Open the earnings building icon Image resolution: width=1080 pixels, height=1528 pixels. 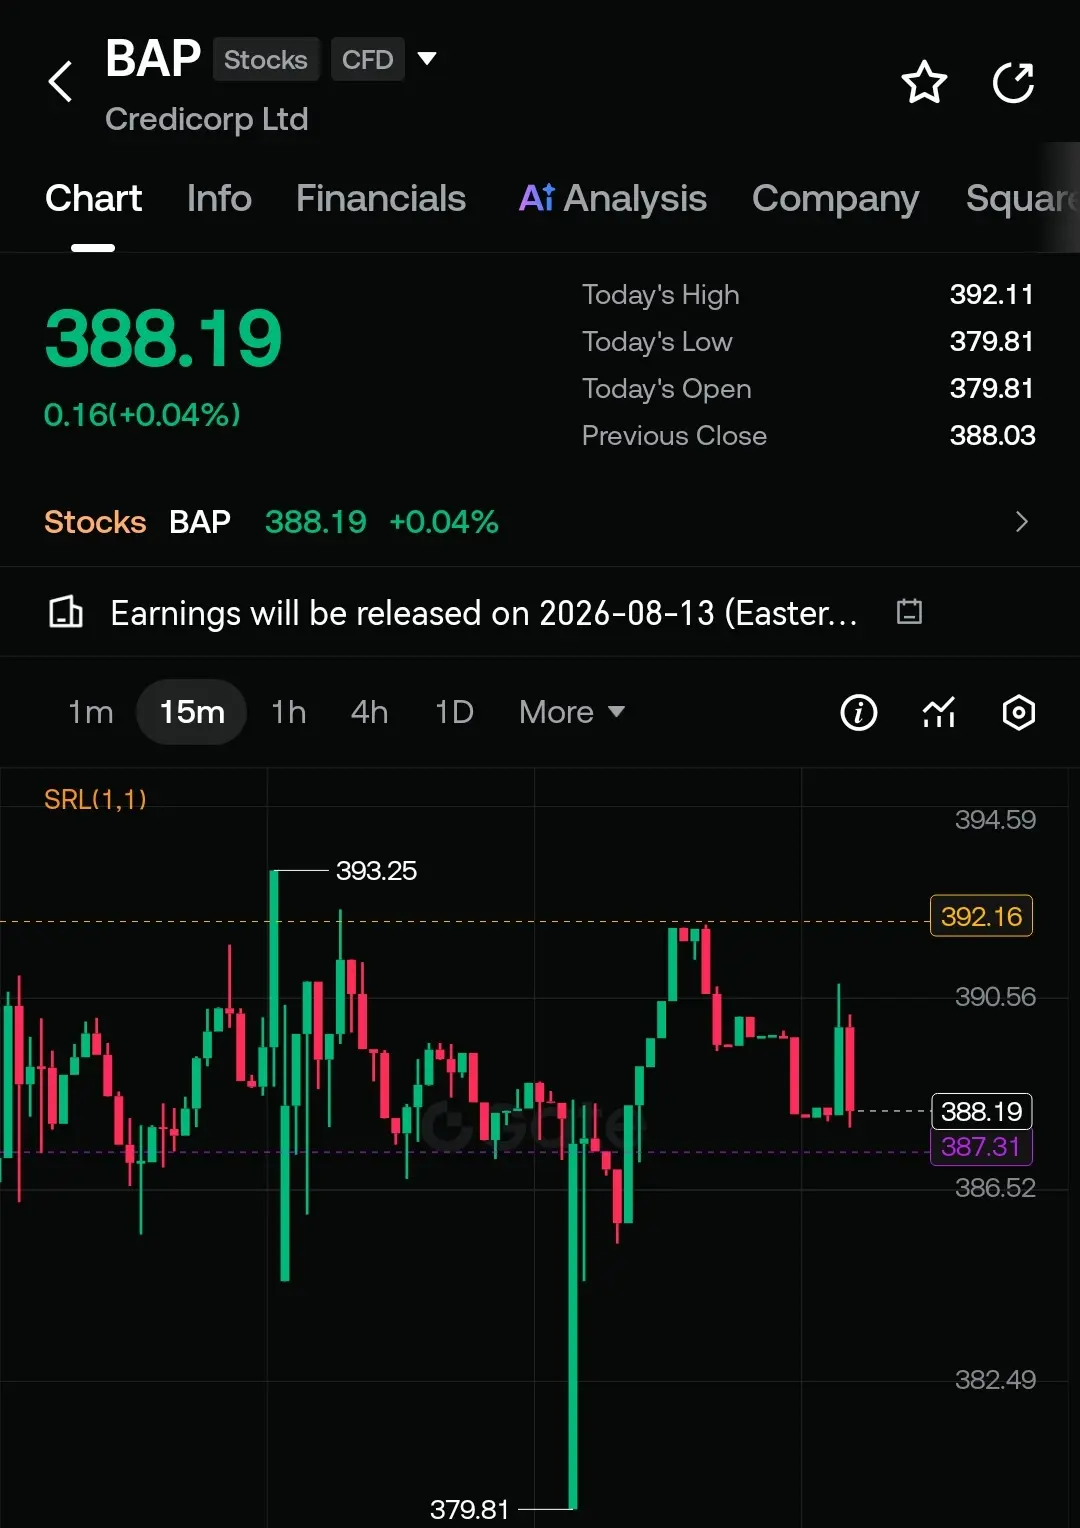click(x=66, y=612)
